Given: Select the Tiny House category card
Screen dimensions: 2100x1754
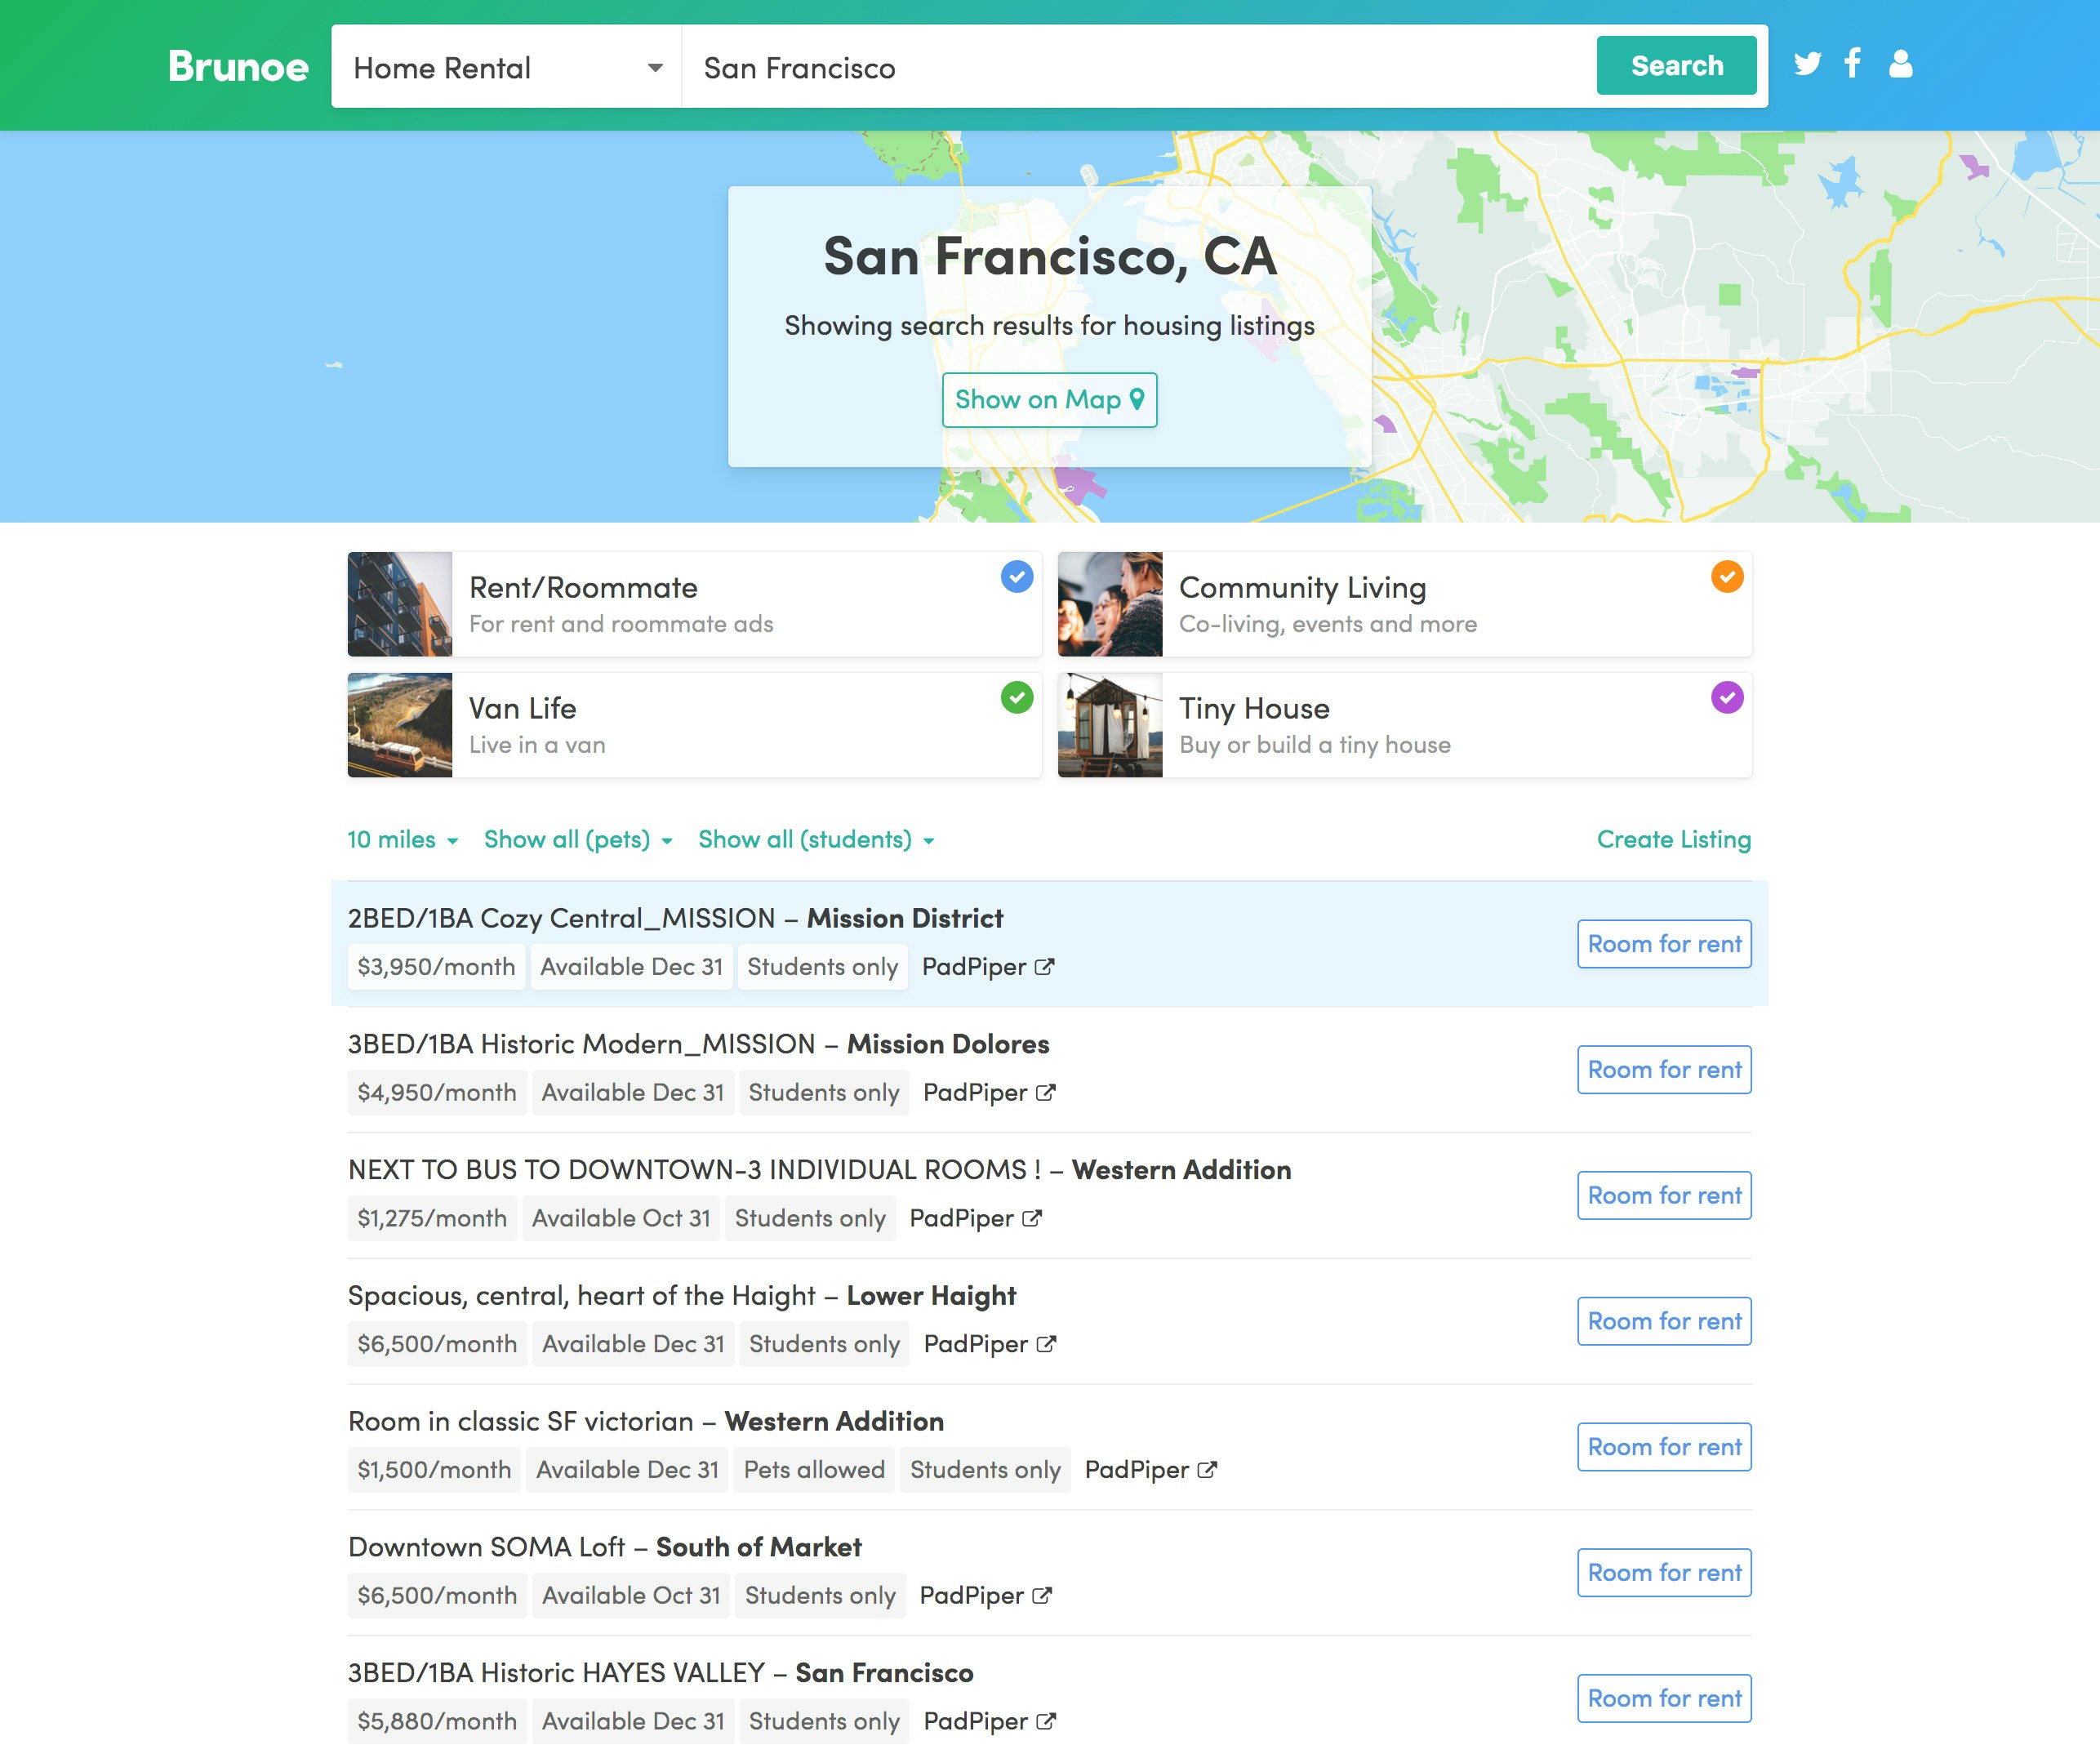Looking at the screenshot, I should (1400, 725).
